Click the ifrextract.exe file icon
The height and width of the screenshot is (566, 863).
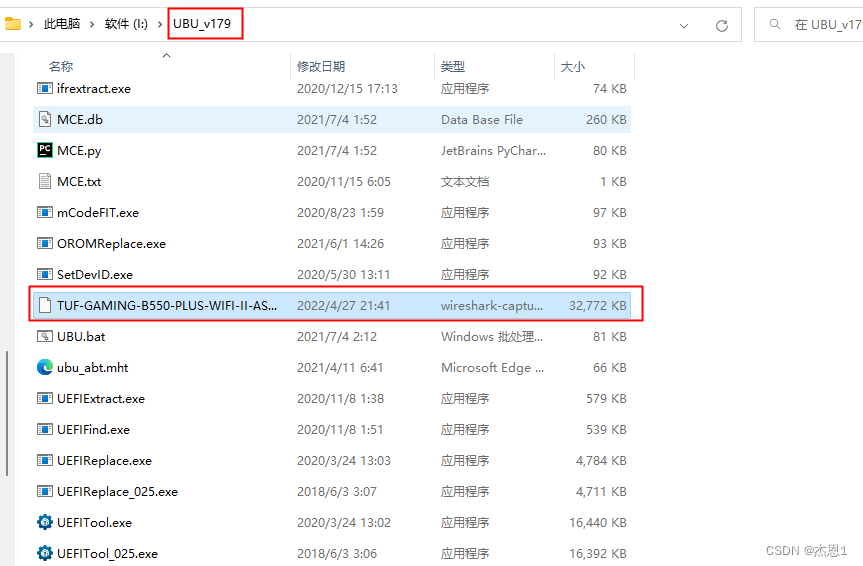click(45, 88)
